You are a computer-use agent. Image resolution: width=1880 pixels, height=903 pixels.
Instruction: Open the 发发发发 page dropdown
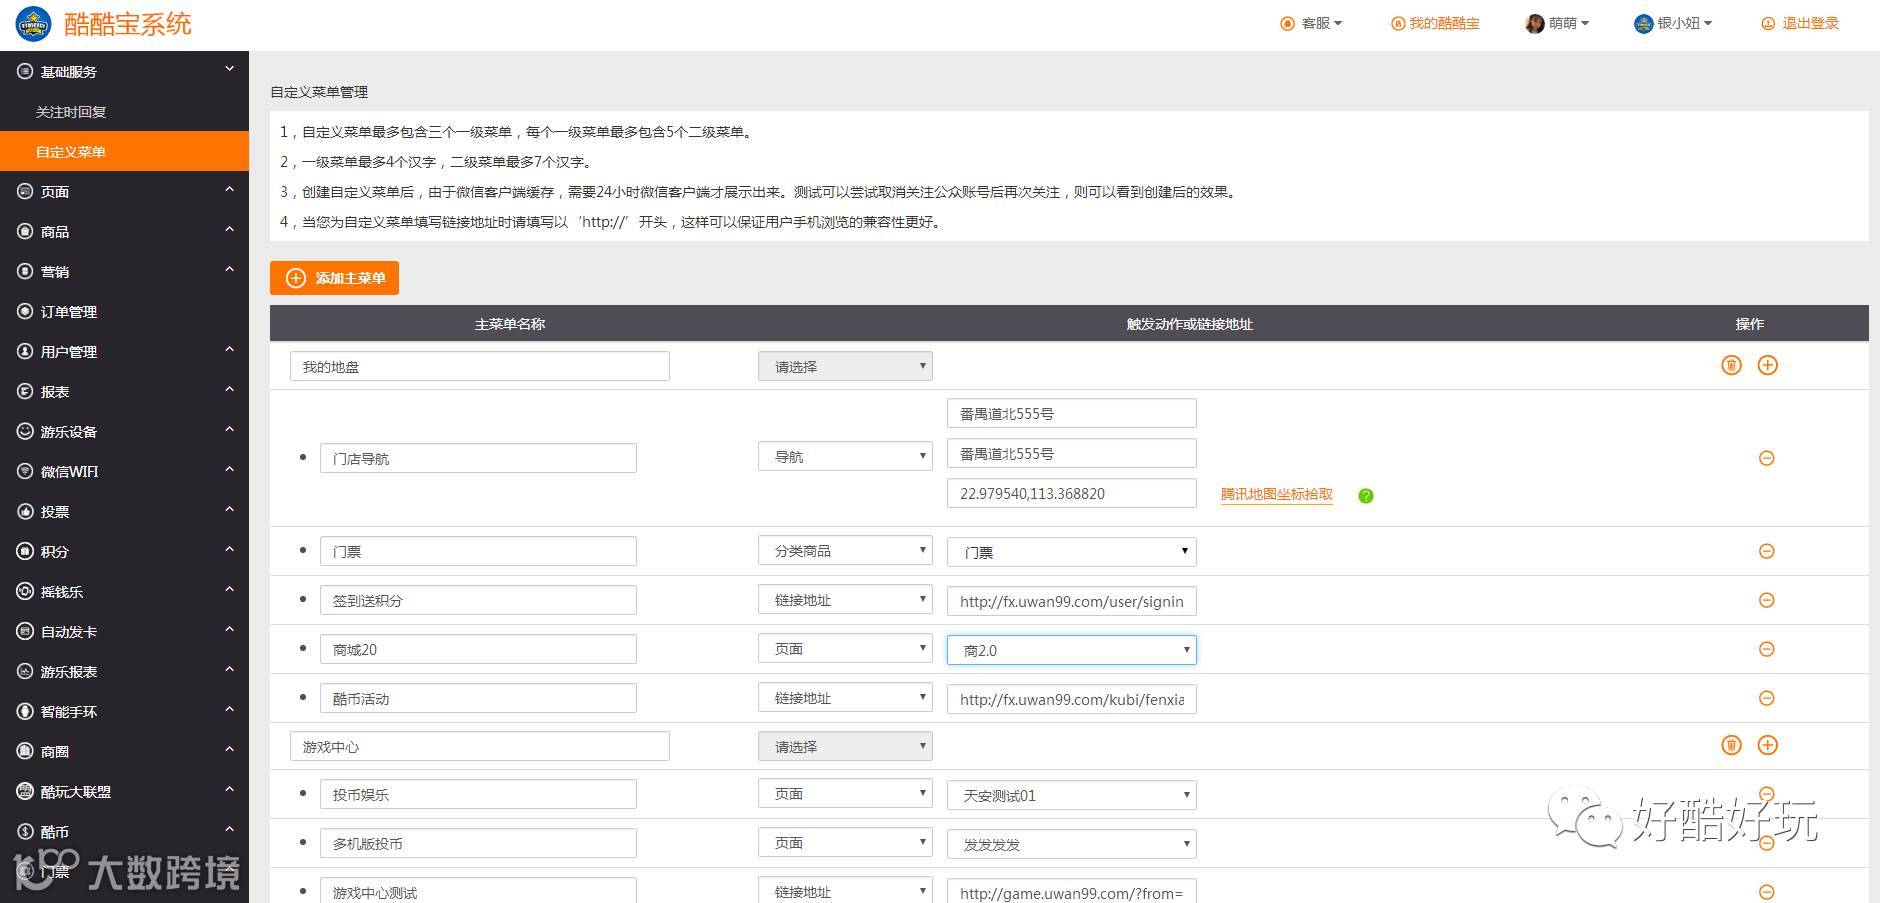pyautogui.click(x=1072, y=844)
